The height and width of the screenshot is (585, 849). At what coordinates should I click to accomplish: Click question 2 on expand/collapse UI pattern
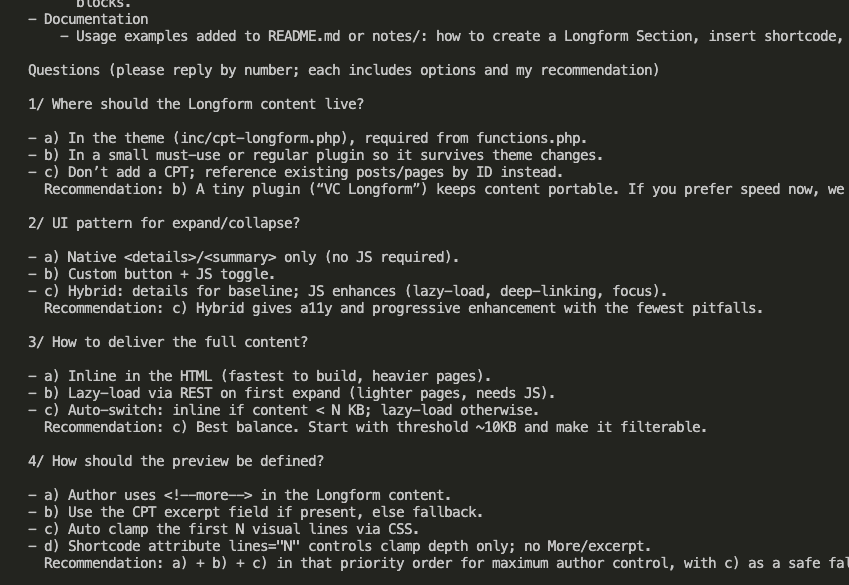[x=164, y=223]
